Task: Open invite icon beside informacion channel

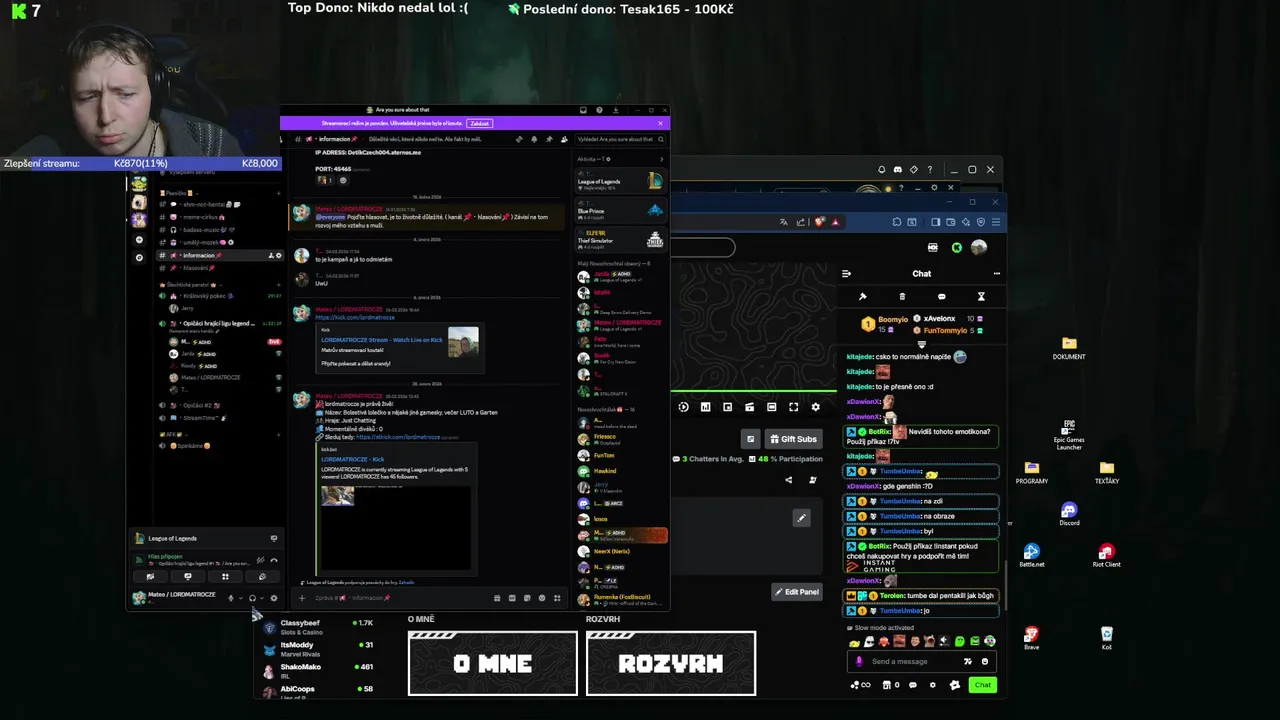Action: tap(269, 255)
